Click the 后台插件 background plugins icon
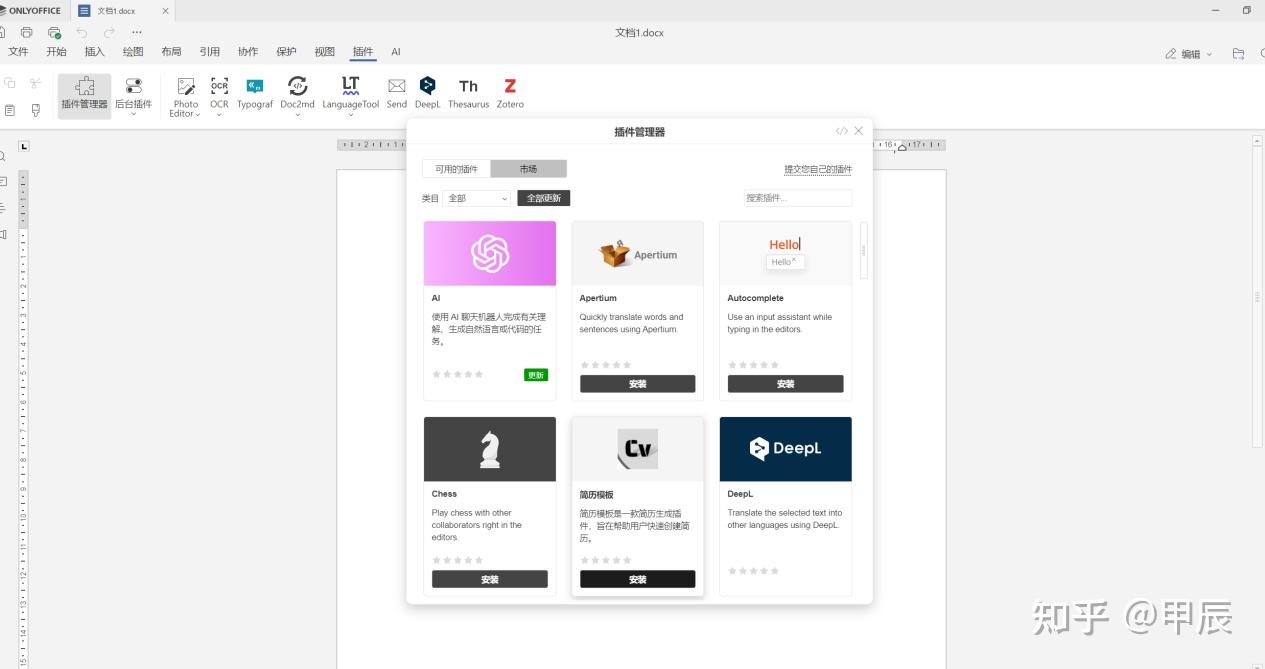 [x=133, y=87]
